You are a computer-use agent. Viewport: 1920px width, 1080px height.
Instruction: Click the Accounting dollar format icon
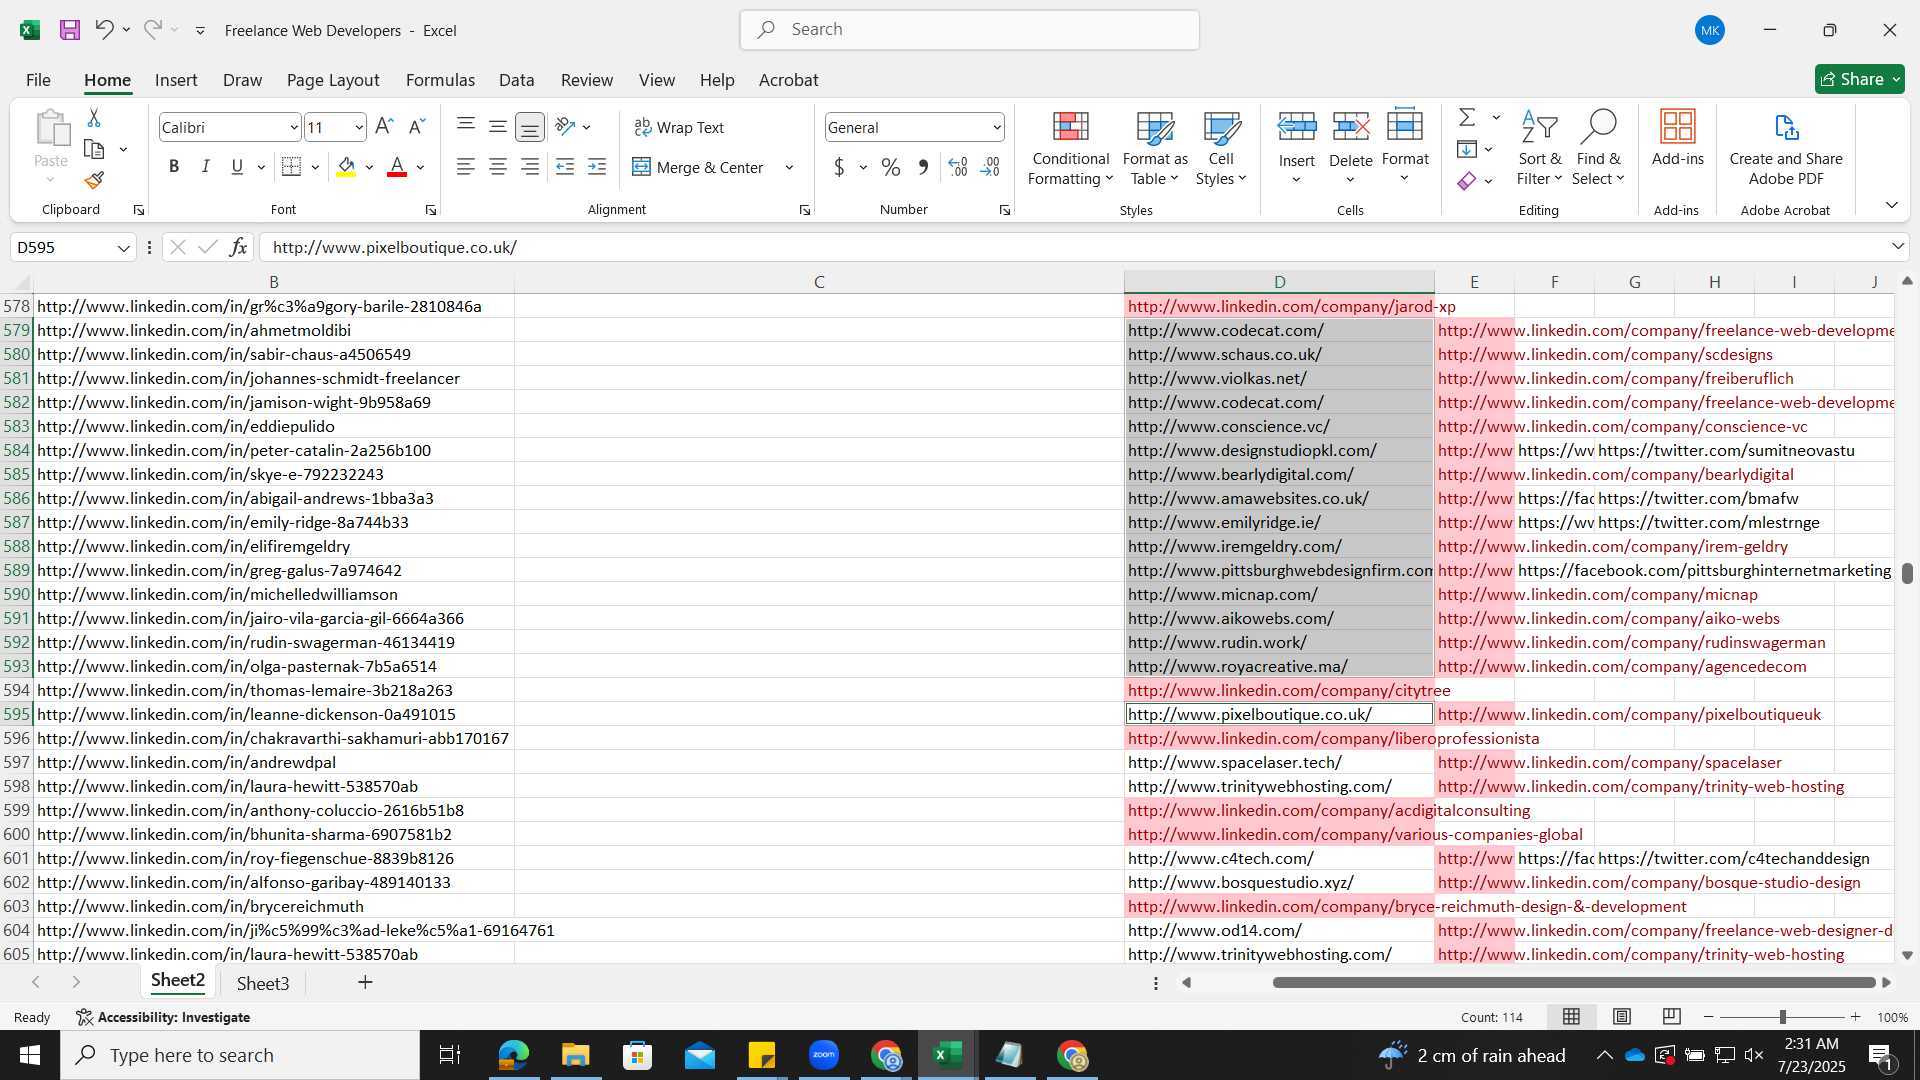click(839, 167)
